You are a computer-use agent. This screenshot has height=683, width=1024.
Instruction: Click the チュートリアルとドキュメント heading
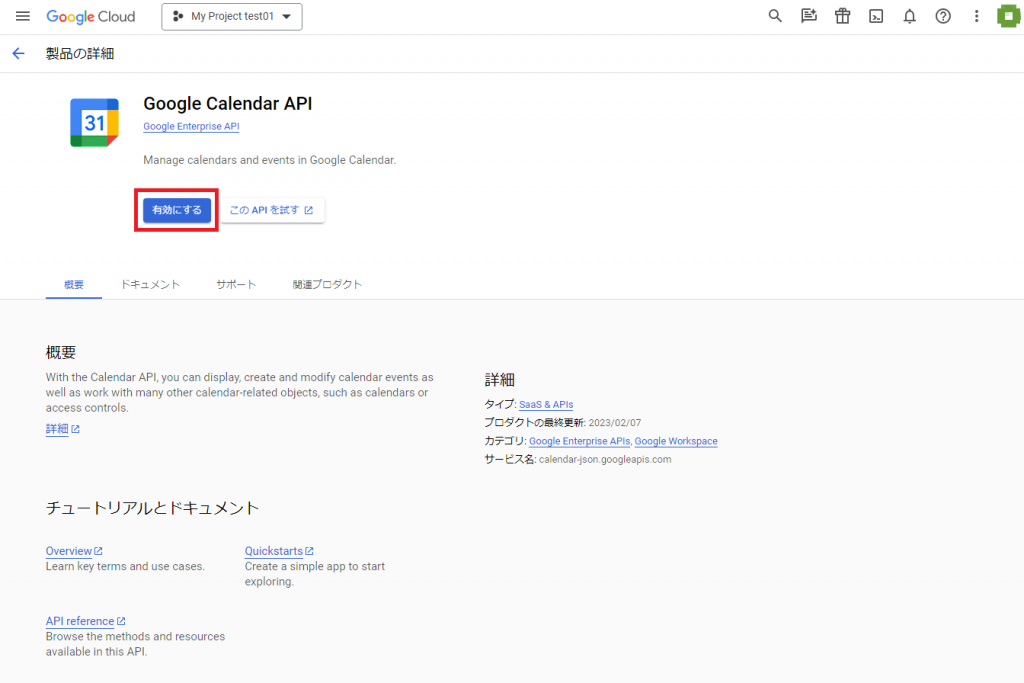pyautogui.click(x=152, y=508)
